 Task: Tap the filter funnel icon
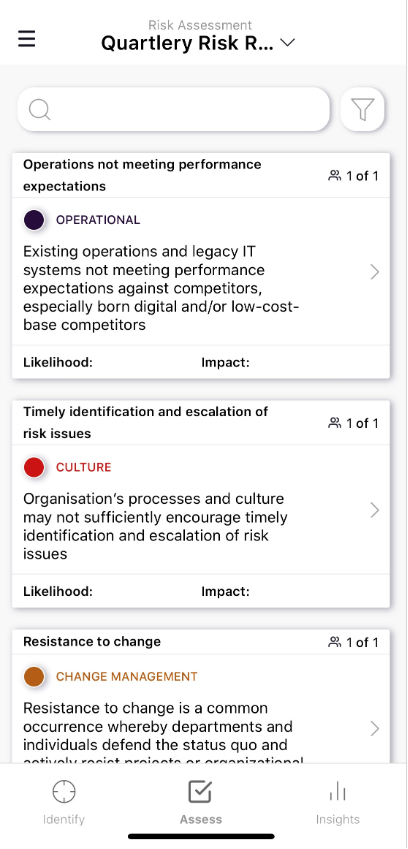[x=363, y=109]
